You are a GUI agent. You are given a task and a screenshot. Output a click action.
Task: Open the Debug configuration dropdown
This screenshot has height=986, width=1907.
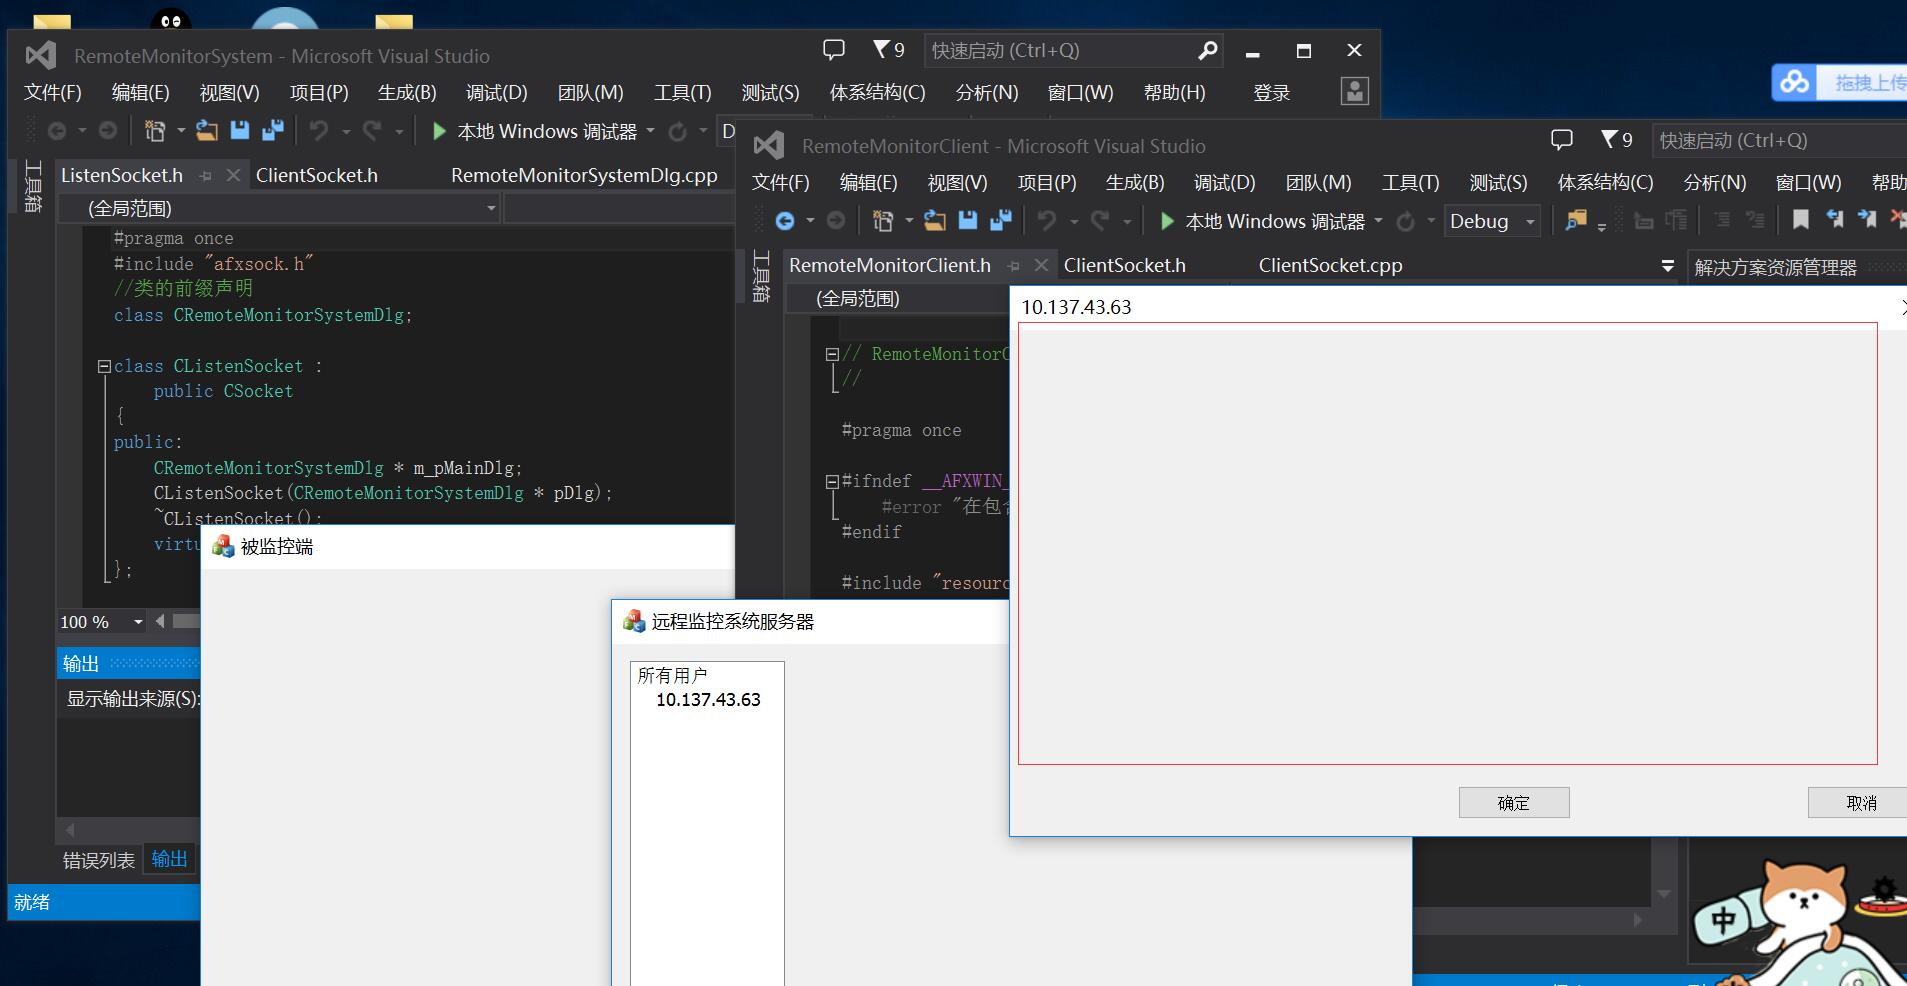1530,222
